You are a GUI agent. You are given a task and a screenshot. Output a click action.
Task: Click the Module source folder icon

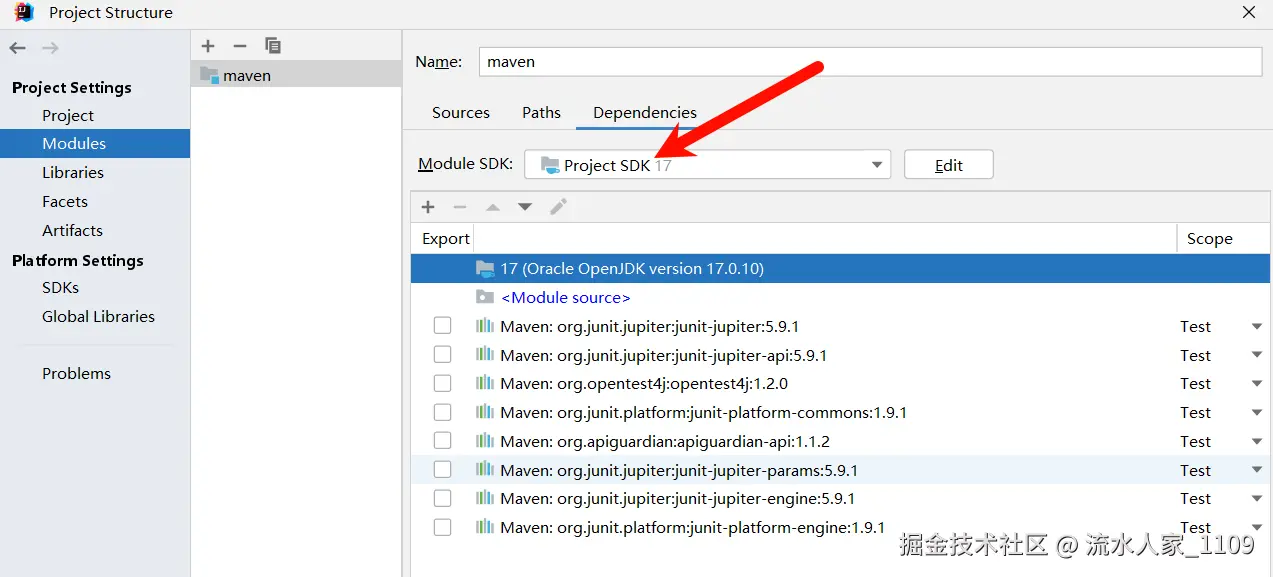tap(485, 297)
